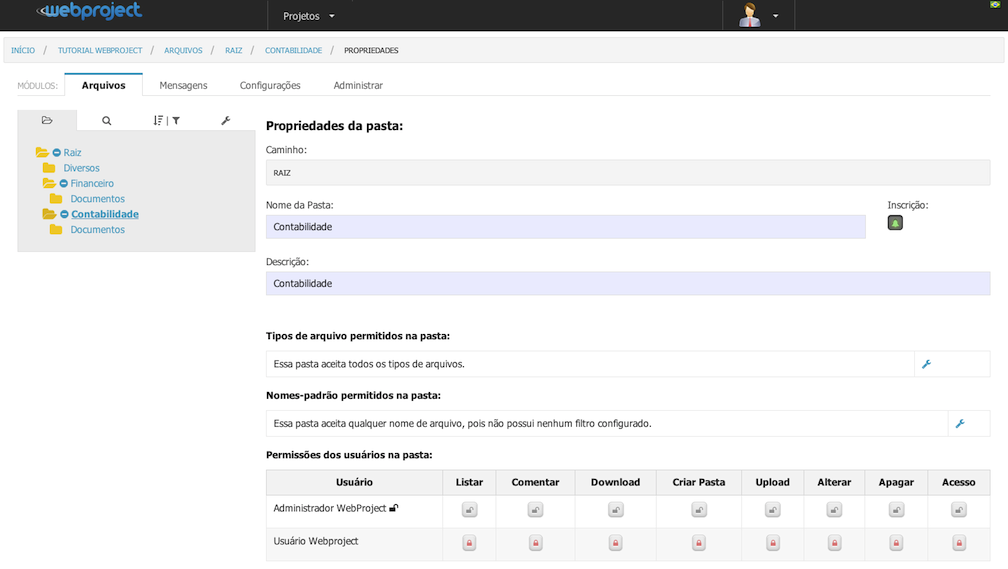Collapse the Raiz tree node

tap(57, 152)
